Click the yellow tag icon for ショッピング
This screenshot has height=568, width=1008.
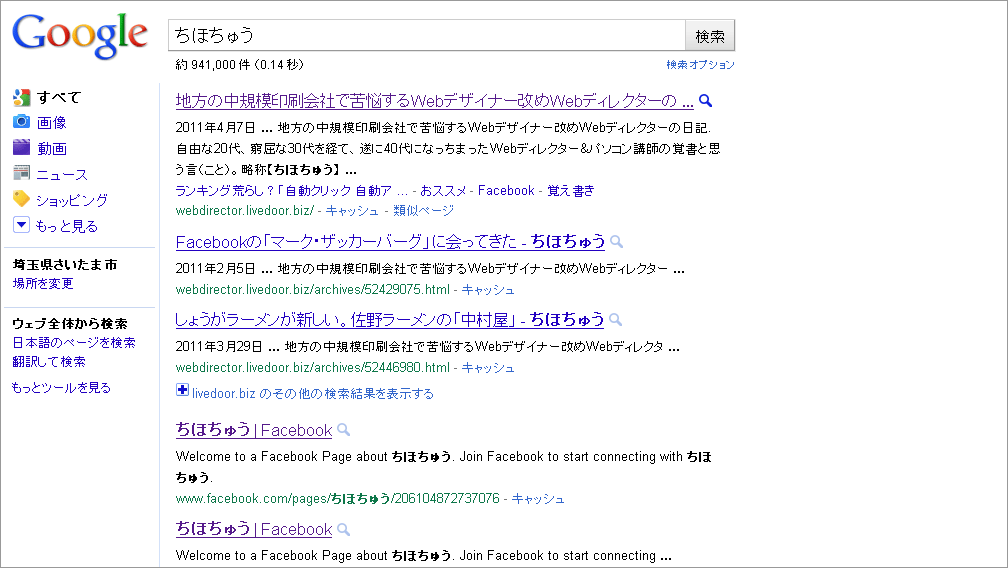21,199
